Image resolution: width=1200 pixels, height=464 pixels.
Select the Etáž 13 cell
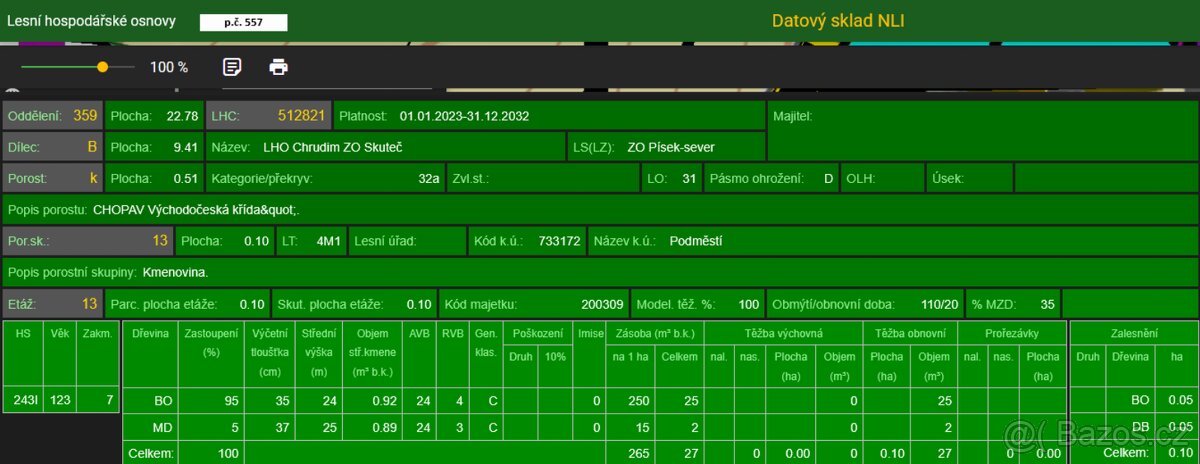(x=52, y=304)
